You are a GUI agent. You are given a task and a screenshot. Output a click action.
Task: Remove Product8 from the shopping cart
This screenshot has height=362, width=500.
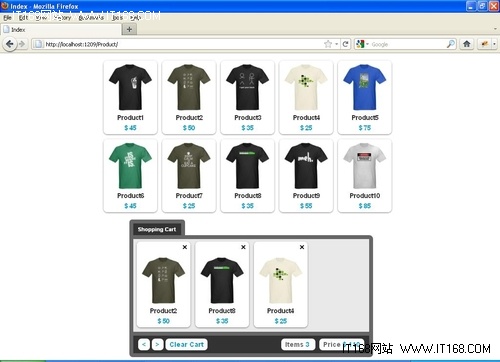tap(243, 247)
